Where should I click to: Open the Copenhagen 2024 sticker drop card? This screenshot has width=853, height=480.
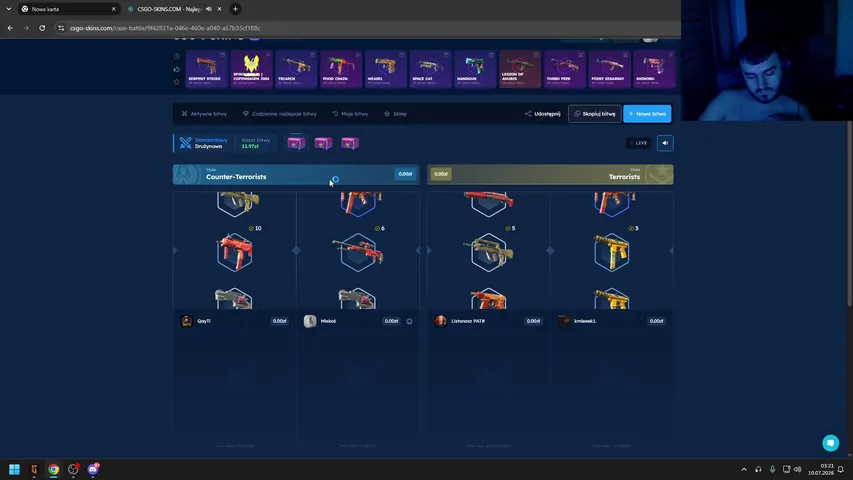(x=251, y=69)
